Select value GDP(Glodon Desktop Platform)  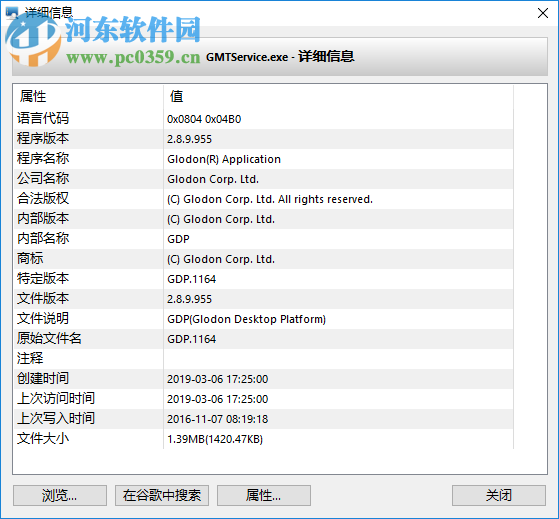(246, 319)
